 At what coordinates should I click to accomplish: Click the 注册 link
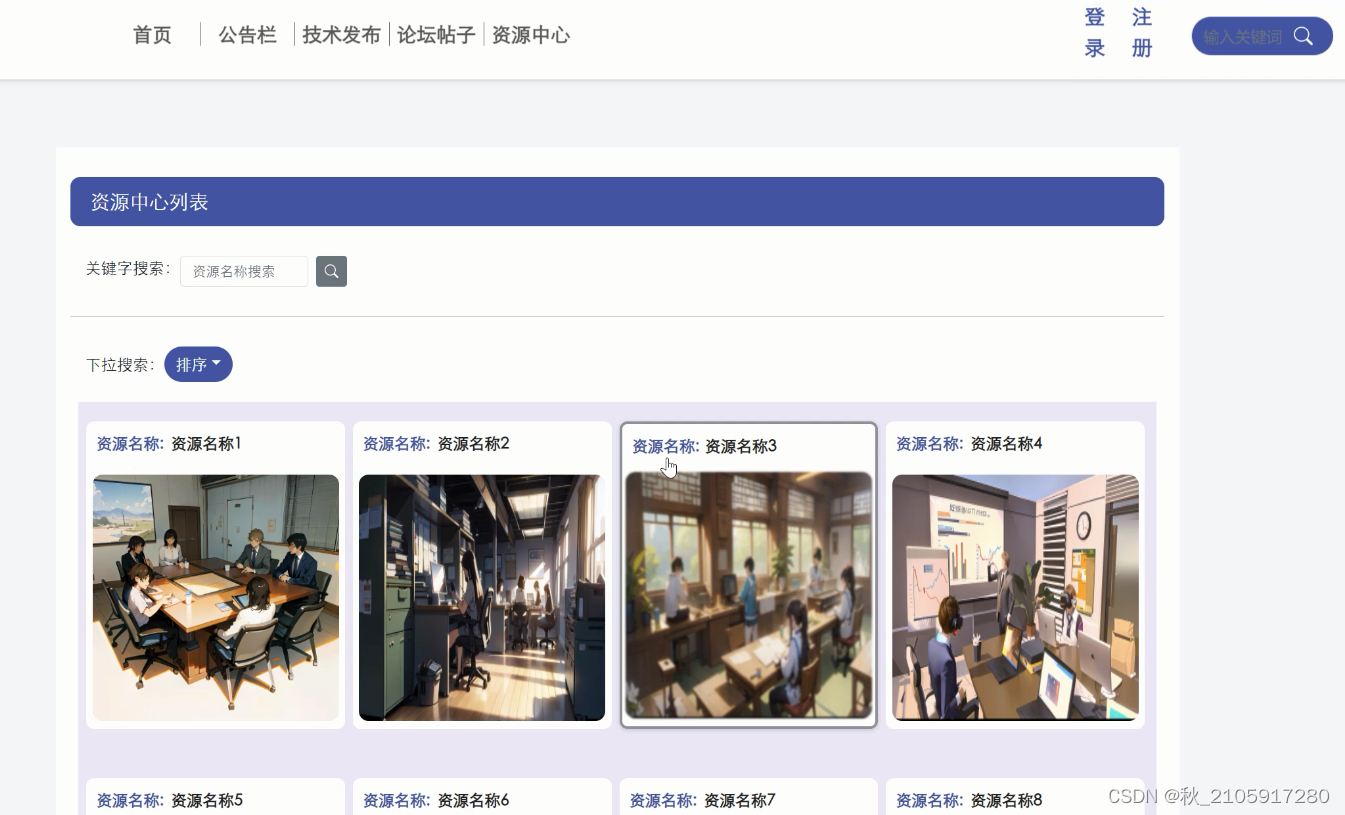pos(1142,33)
